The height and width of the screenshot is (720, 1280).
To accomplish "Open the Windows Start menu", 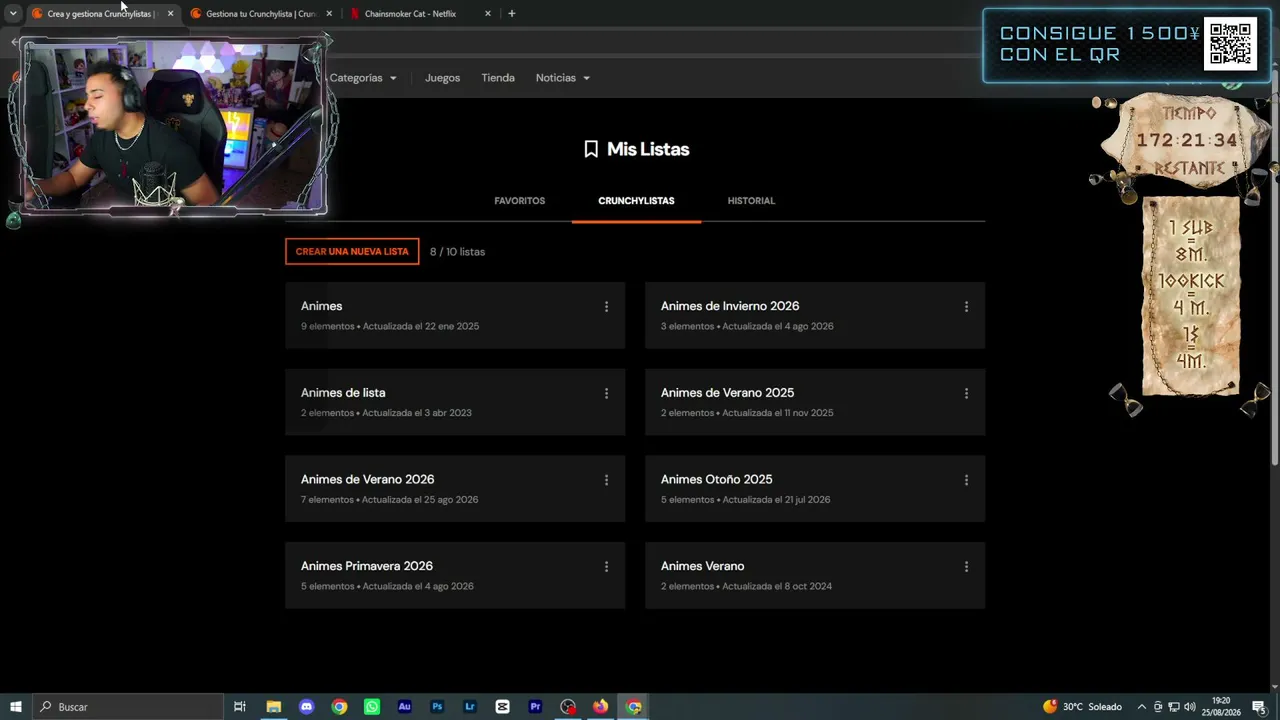I will (16, 707).
